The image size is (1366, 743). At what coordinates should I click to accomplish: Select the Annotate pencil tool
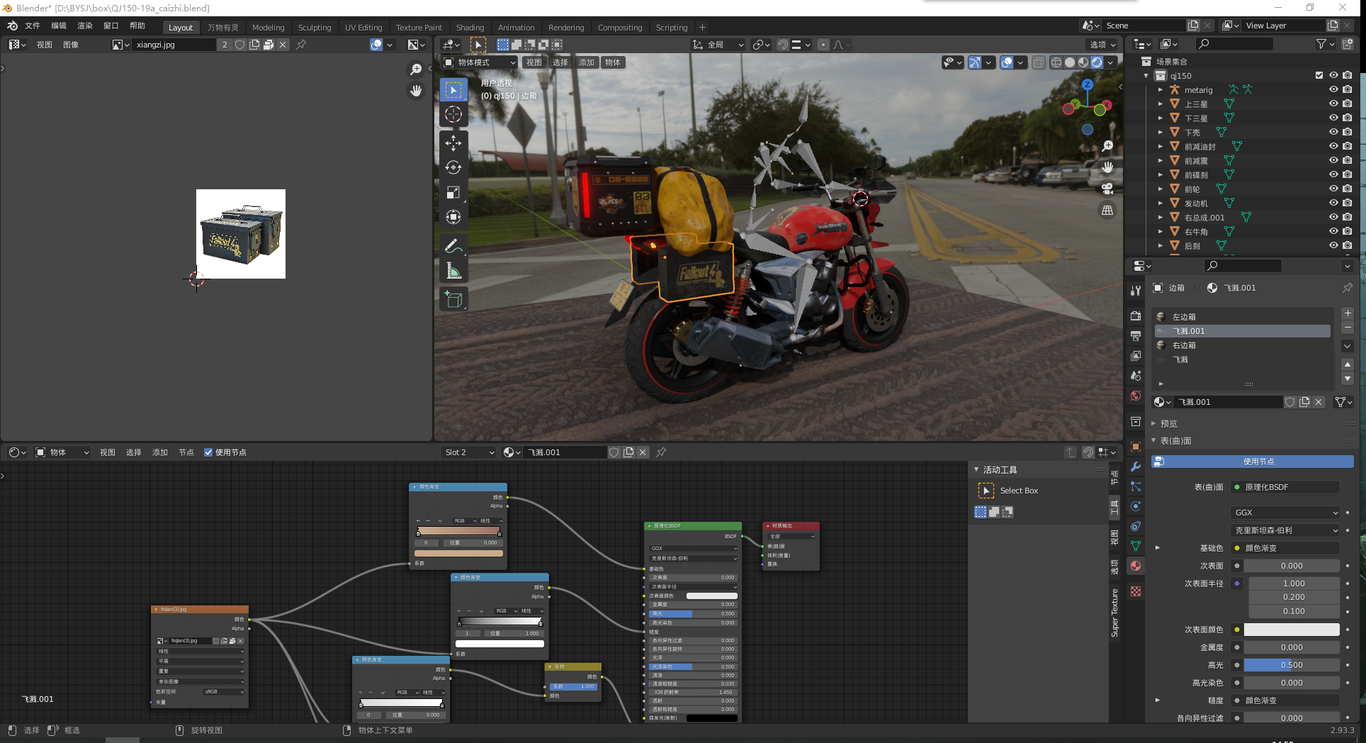coord(453,246)
